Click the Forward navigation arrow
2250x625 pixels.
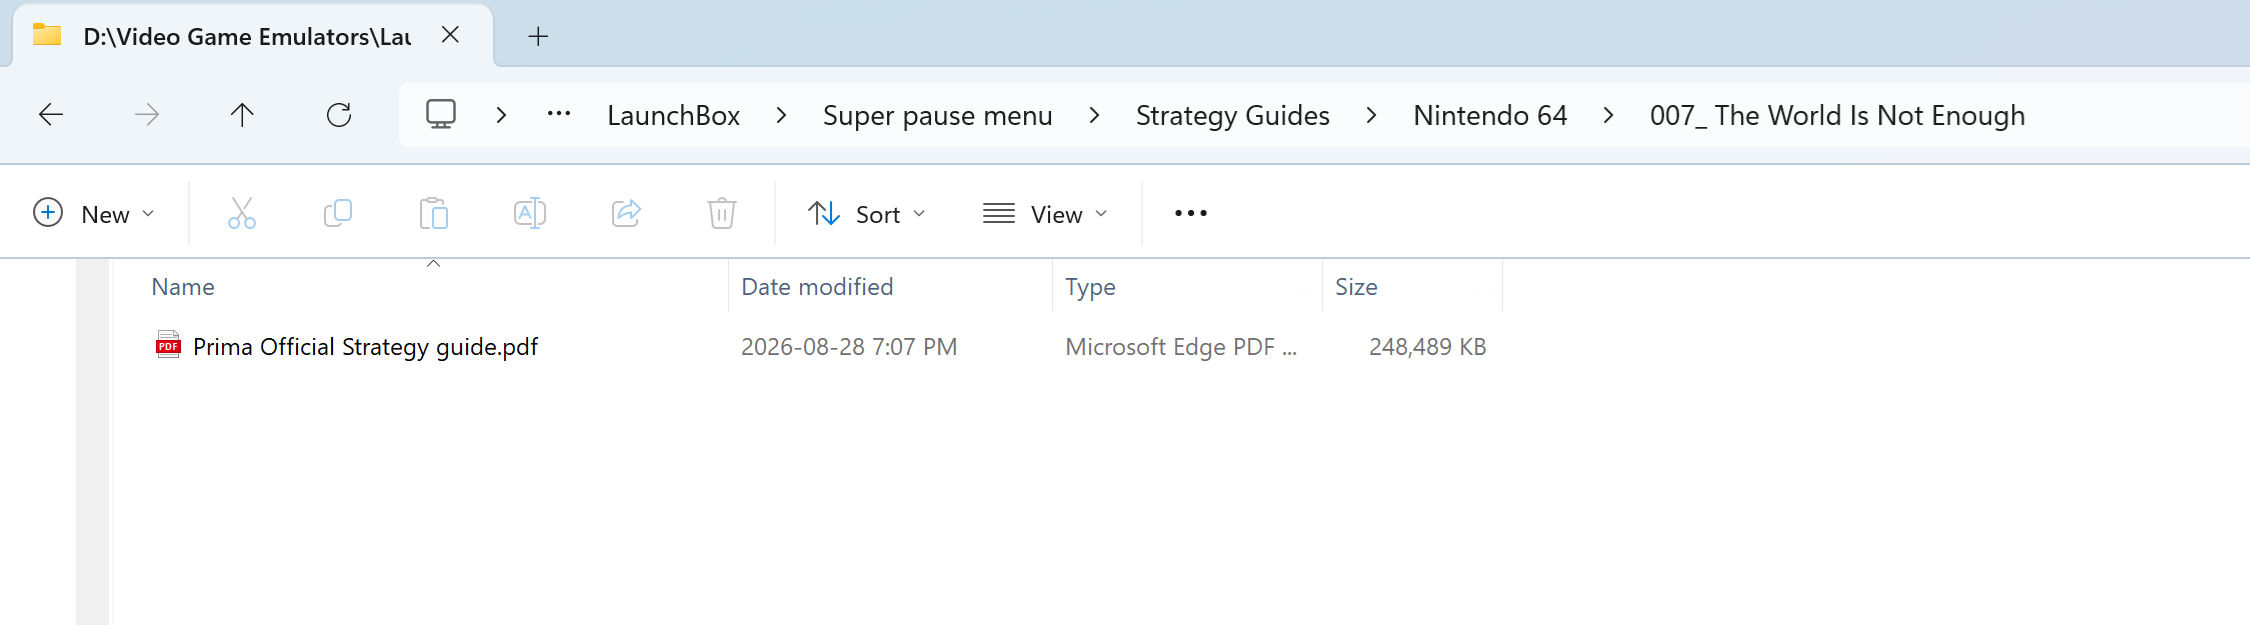click(147, 115)
